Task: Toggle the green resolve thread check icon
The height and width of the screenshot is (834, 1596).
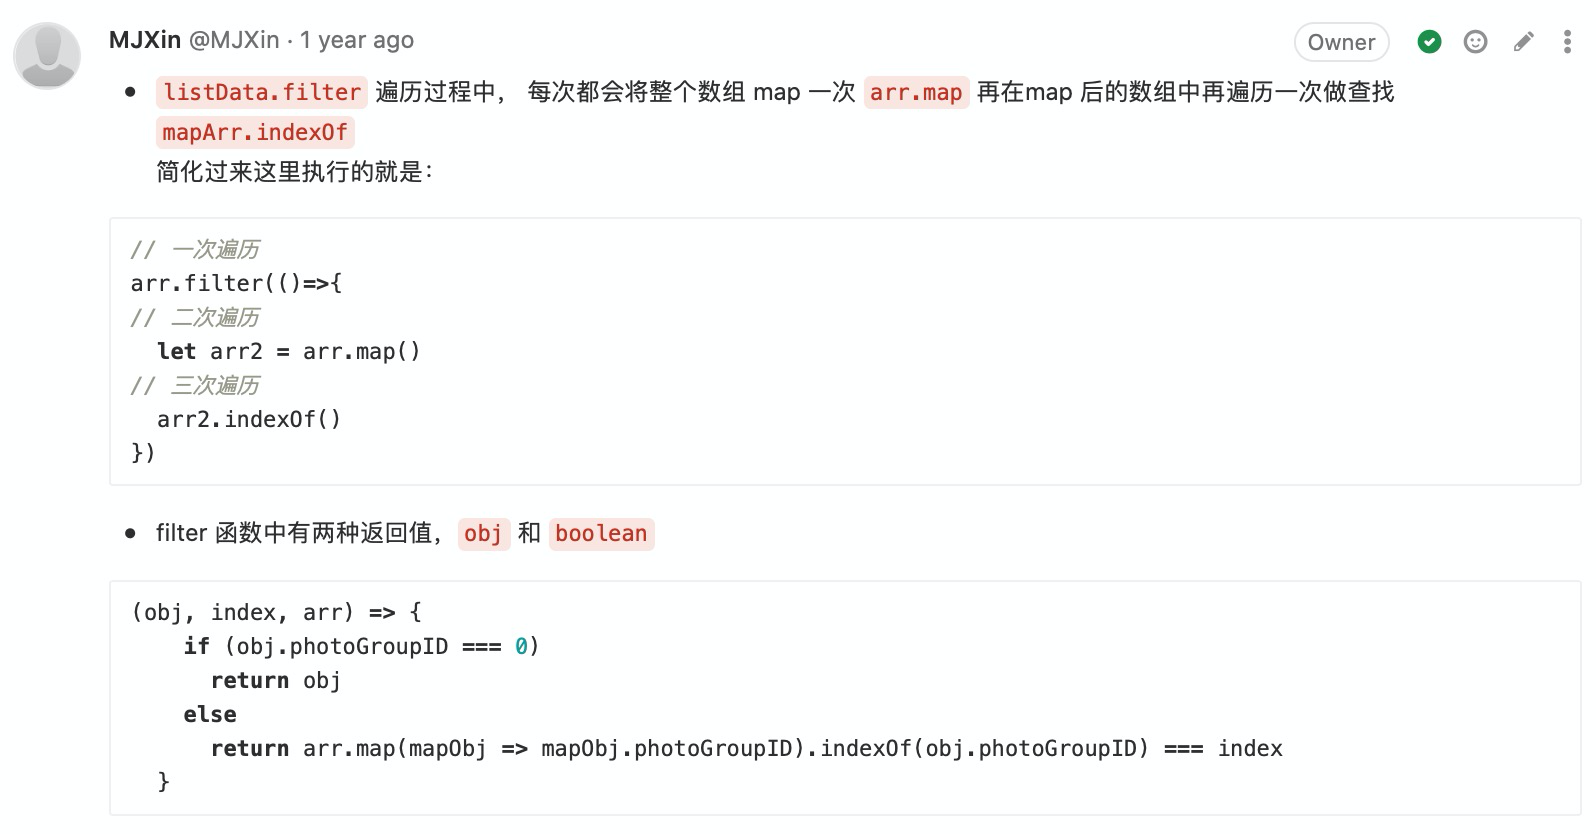Action: coord(1429,42)
